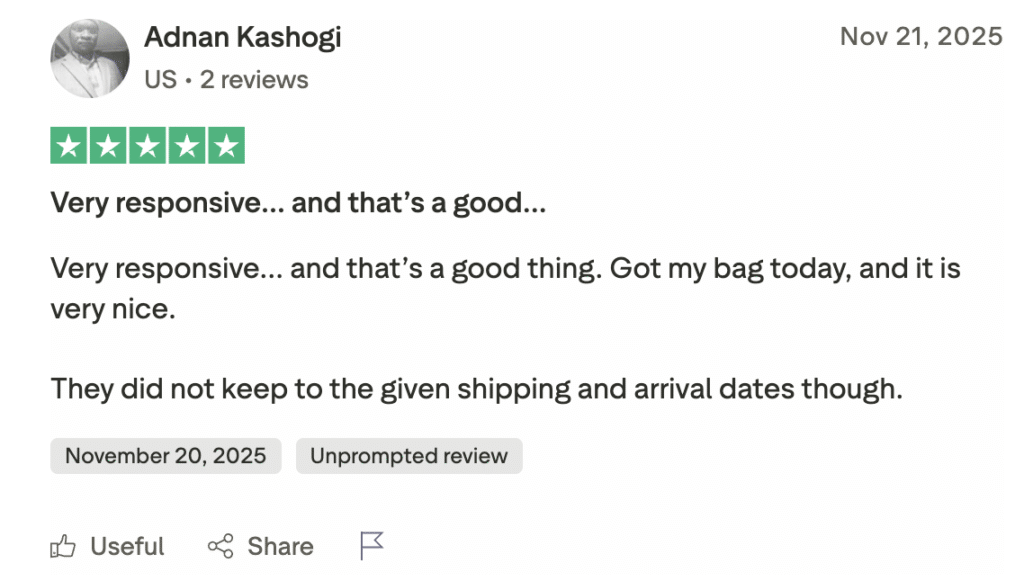Click the third green rating star
Screen dimensions: 1024x581
(148, 147)
